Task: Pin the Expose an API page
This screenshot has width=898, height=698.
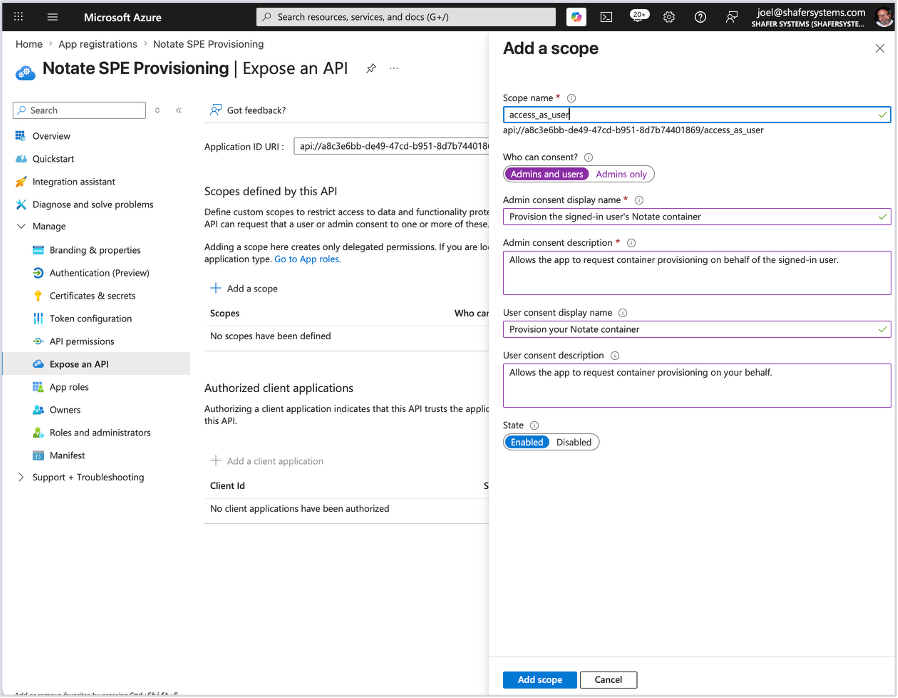Action: 371,69
